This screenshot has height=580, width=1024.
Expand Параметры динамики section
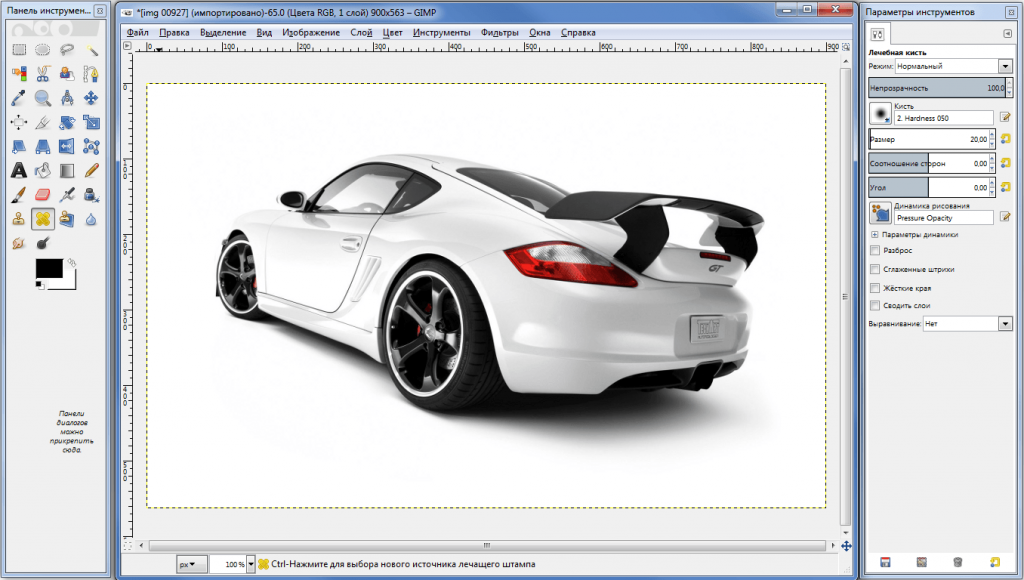click(x=875, y=234)
